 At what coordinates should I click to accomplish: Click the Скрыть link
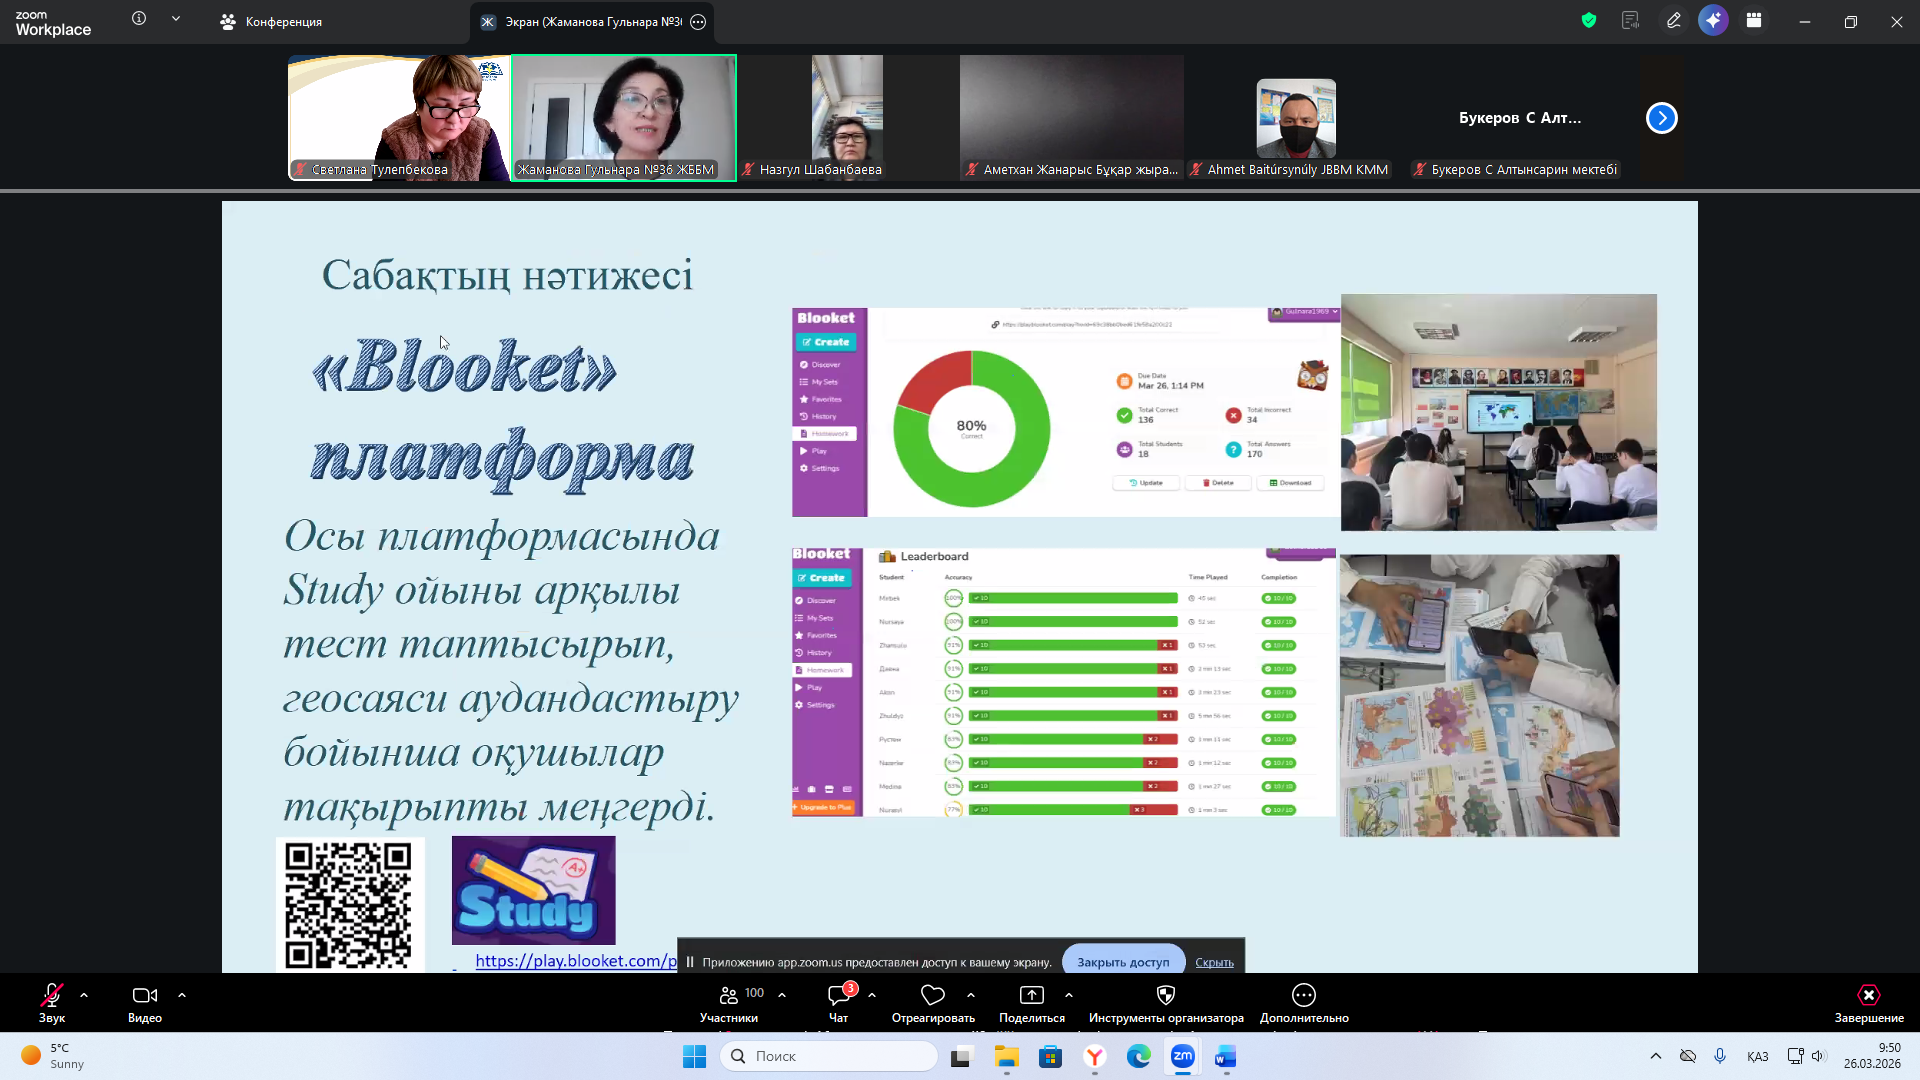click(1214, 962)
